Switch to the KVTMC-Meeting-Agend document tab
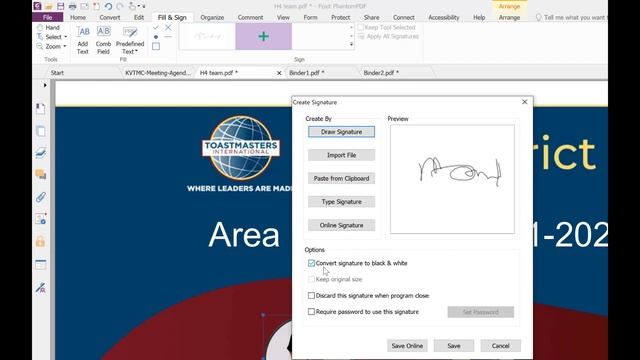 click(x=158, y=73)
